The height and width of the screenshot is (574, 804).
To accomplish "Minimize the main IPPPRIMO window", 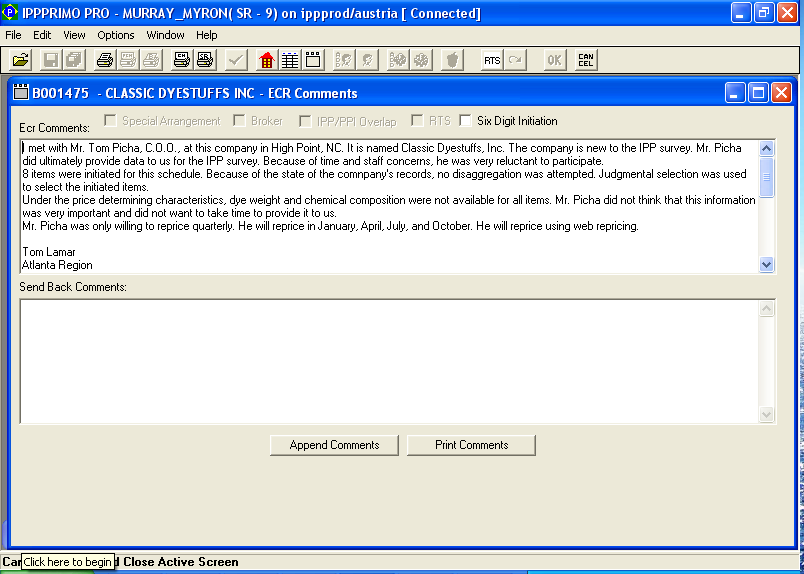I will (x=741, y=12).
